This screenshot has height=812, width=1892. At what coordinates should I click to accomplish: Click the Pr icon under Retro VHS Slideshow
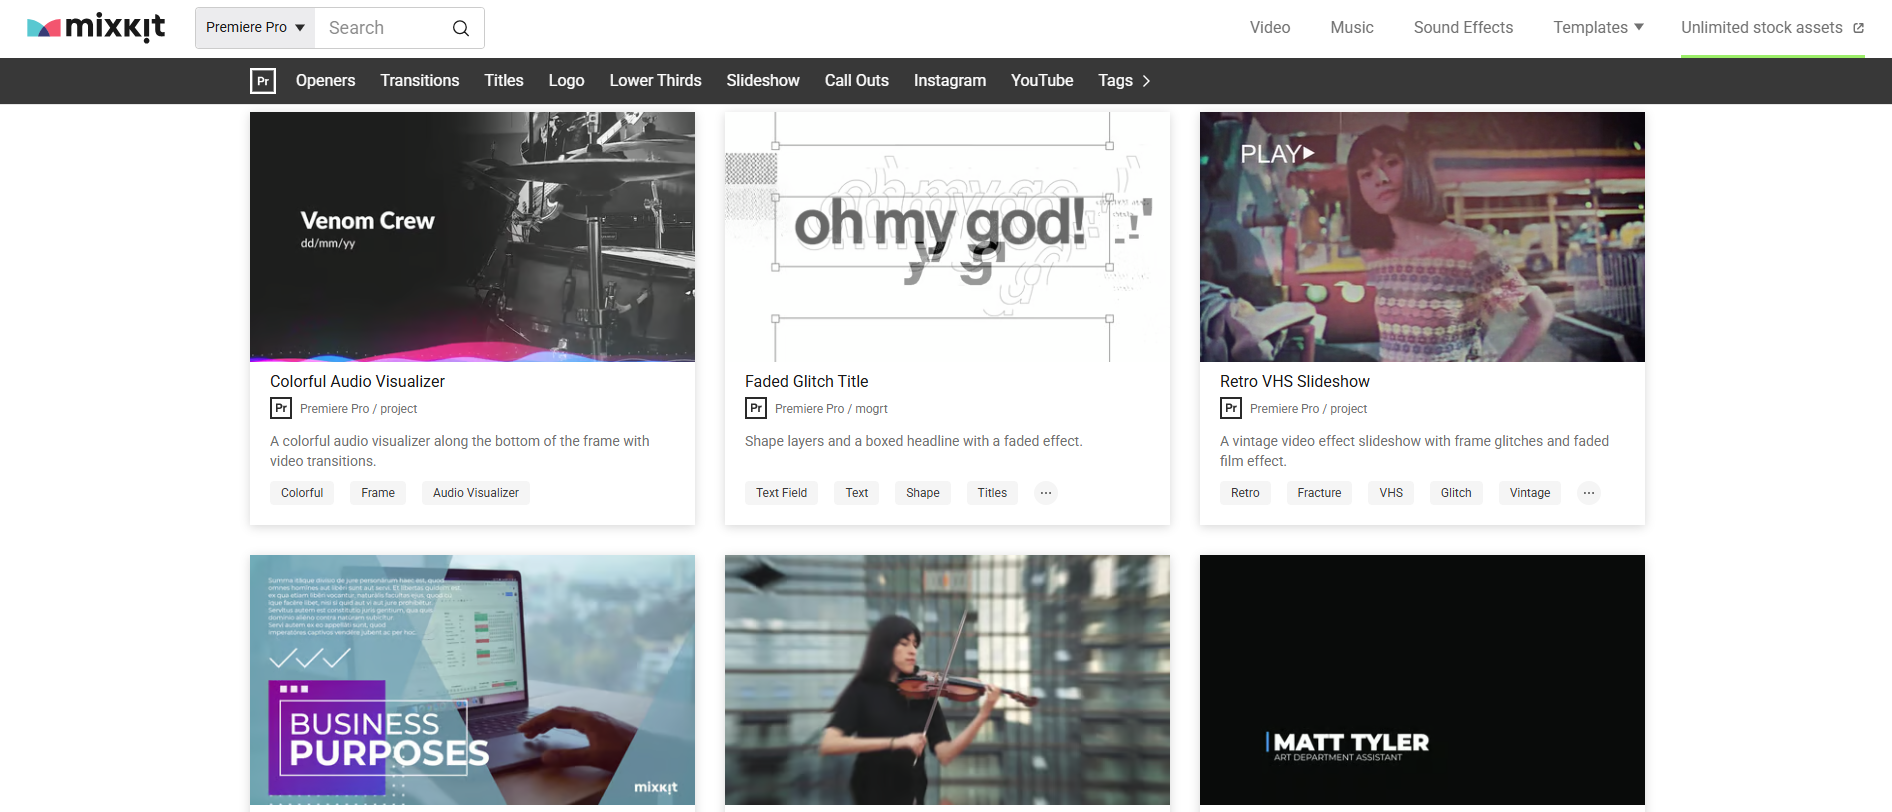pos(1231,408)
